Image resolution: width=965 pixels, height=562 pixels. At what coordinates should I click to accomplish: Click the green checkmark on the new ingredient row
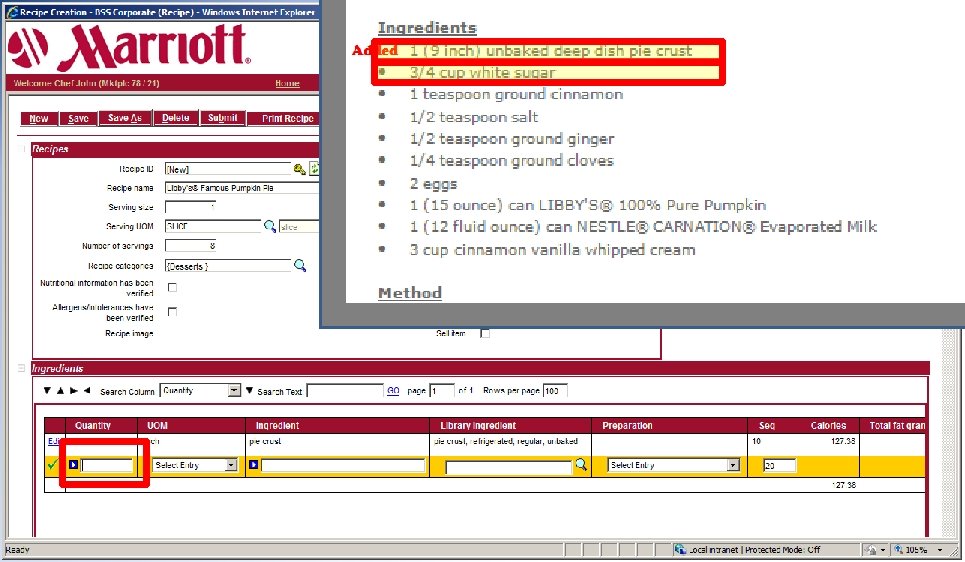tap(52, 465)
